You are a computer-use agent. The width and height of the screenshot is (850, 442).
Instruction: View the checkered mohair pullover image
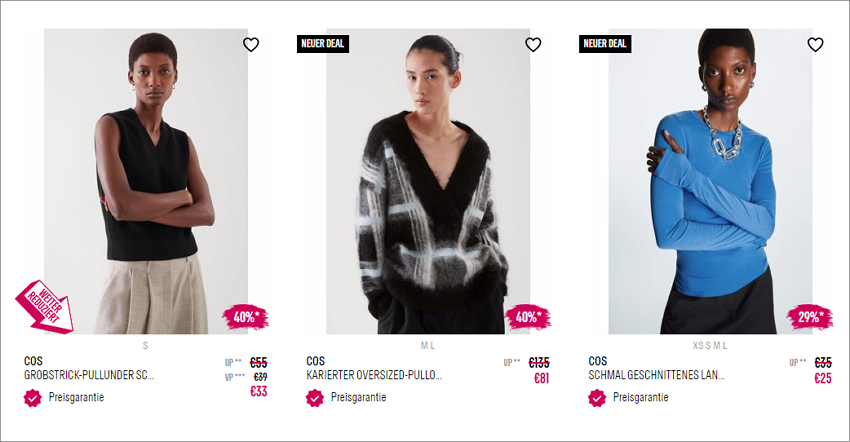tap(428, 181)
